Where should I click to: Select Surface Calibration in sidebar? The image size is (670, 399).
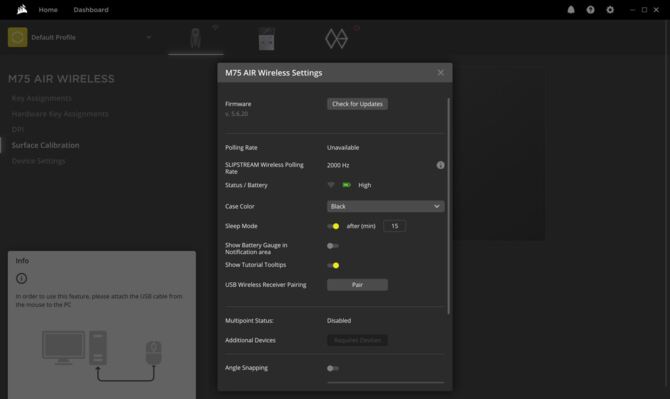[45, 145]
